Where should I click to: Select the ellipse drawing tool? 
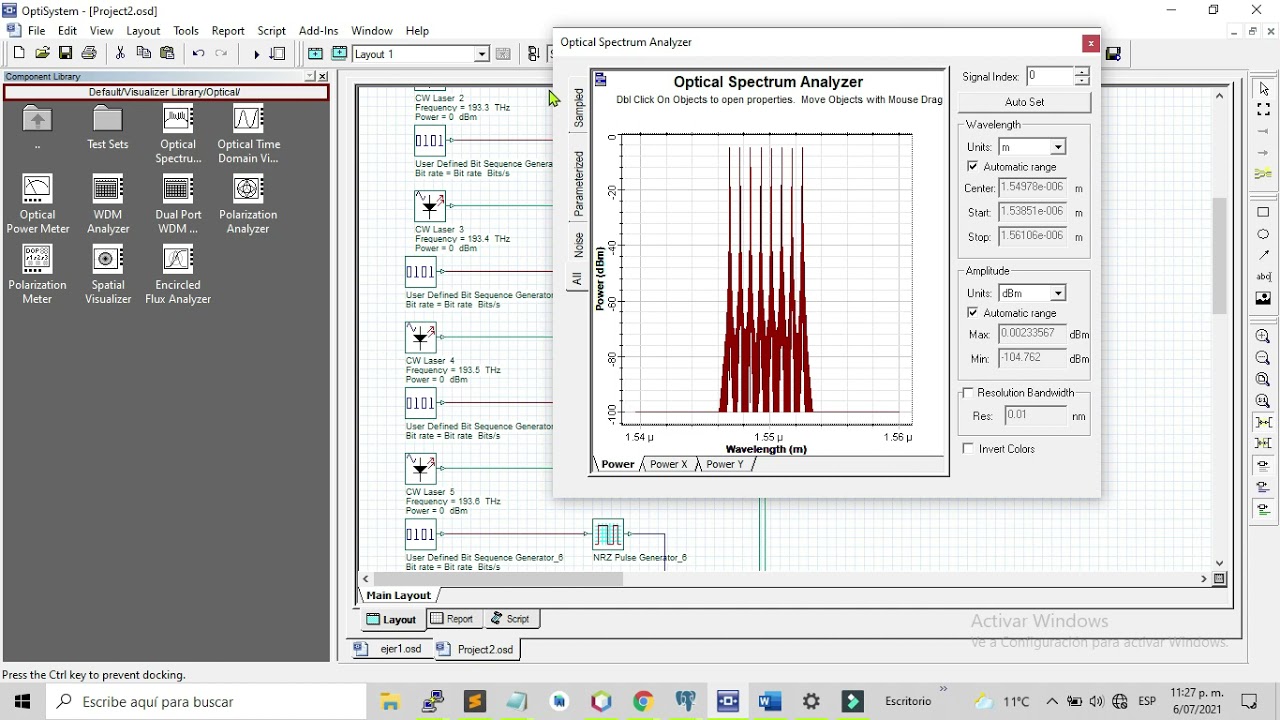(1263, 234)
